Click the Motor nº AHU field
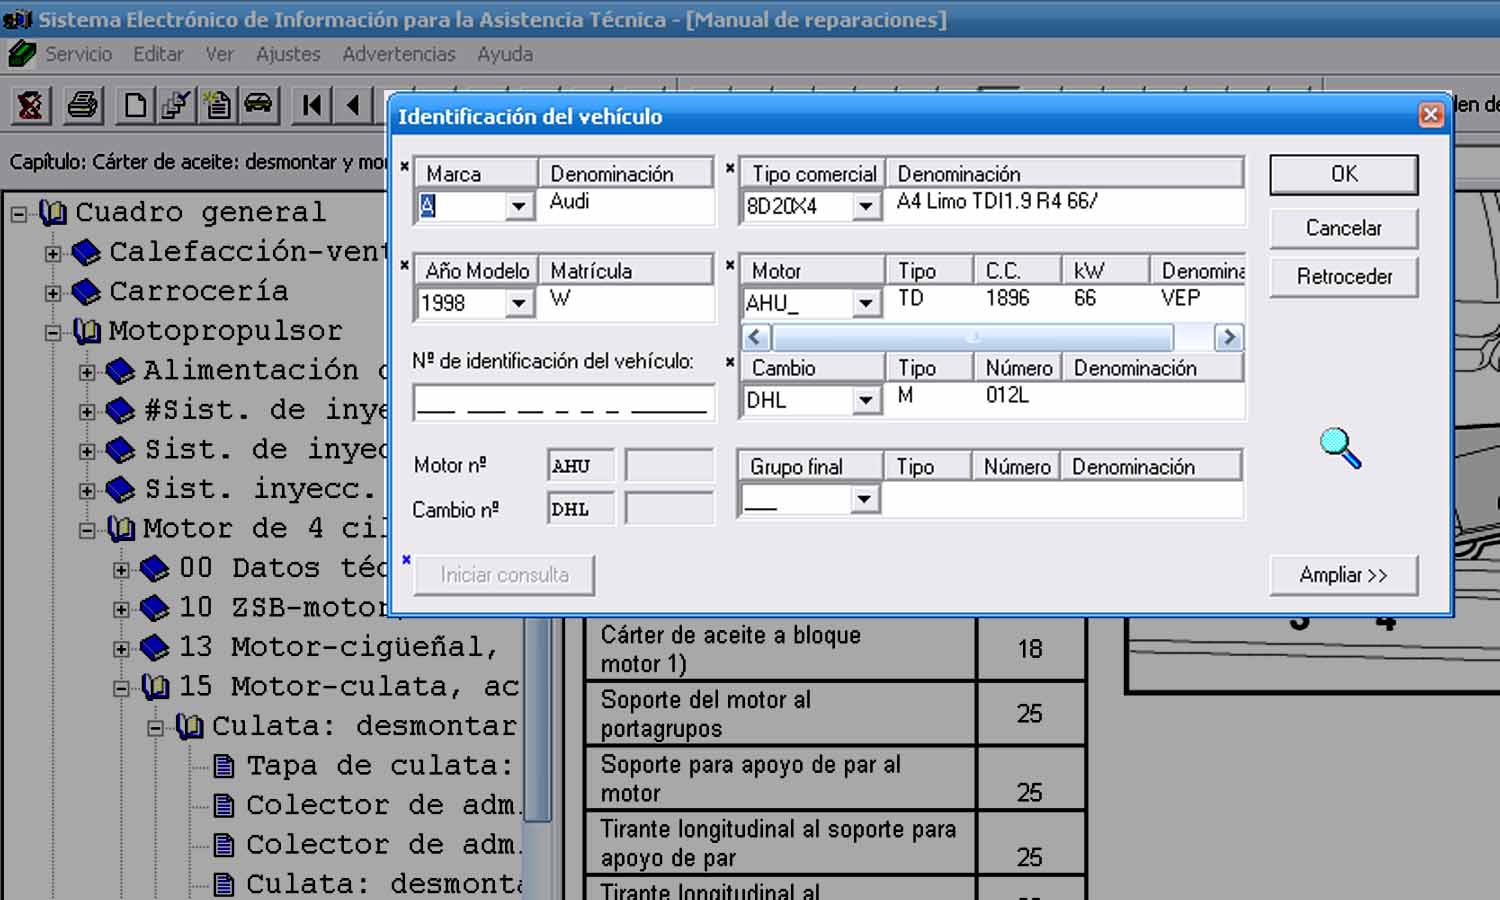 click(x=580, y=466)
